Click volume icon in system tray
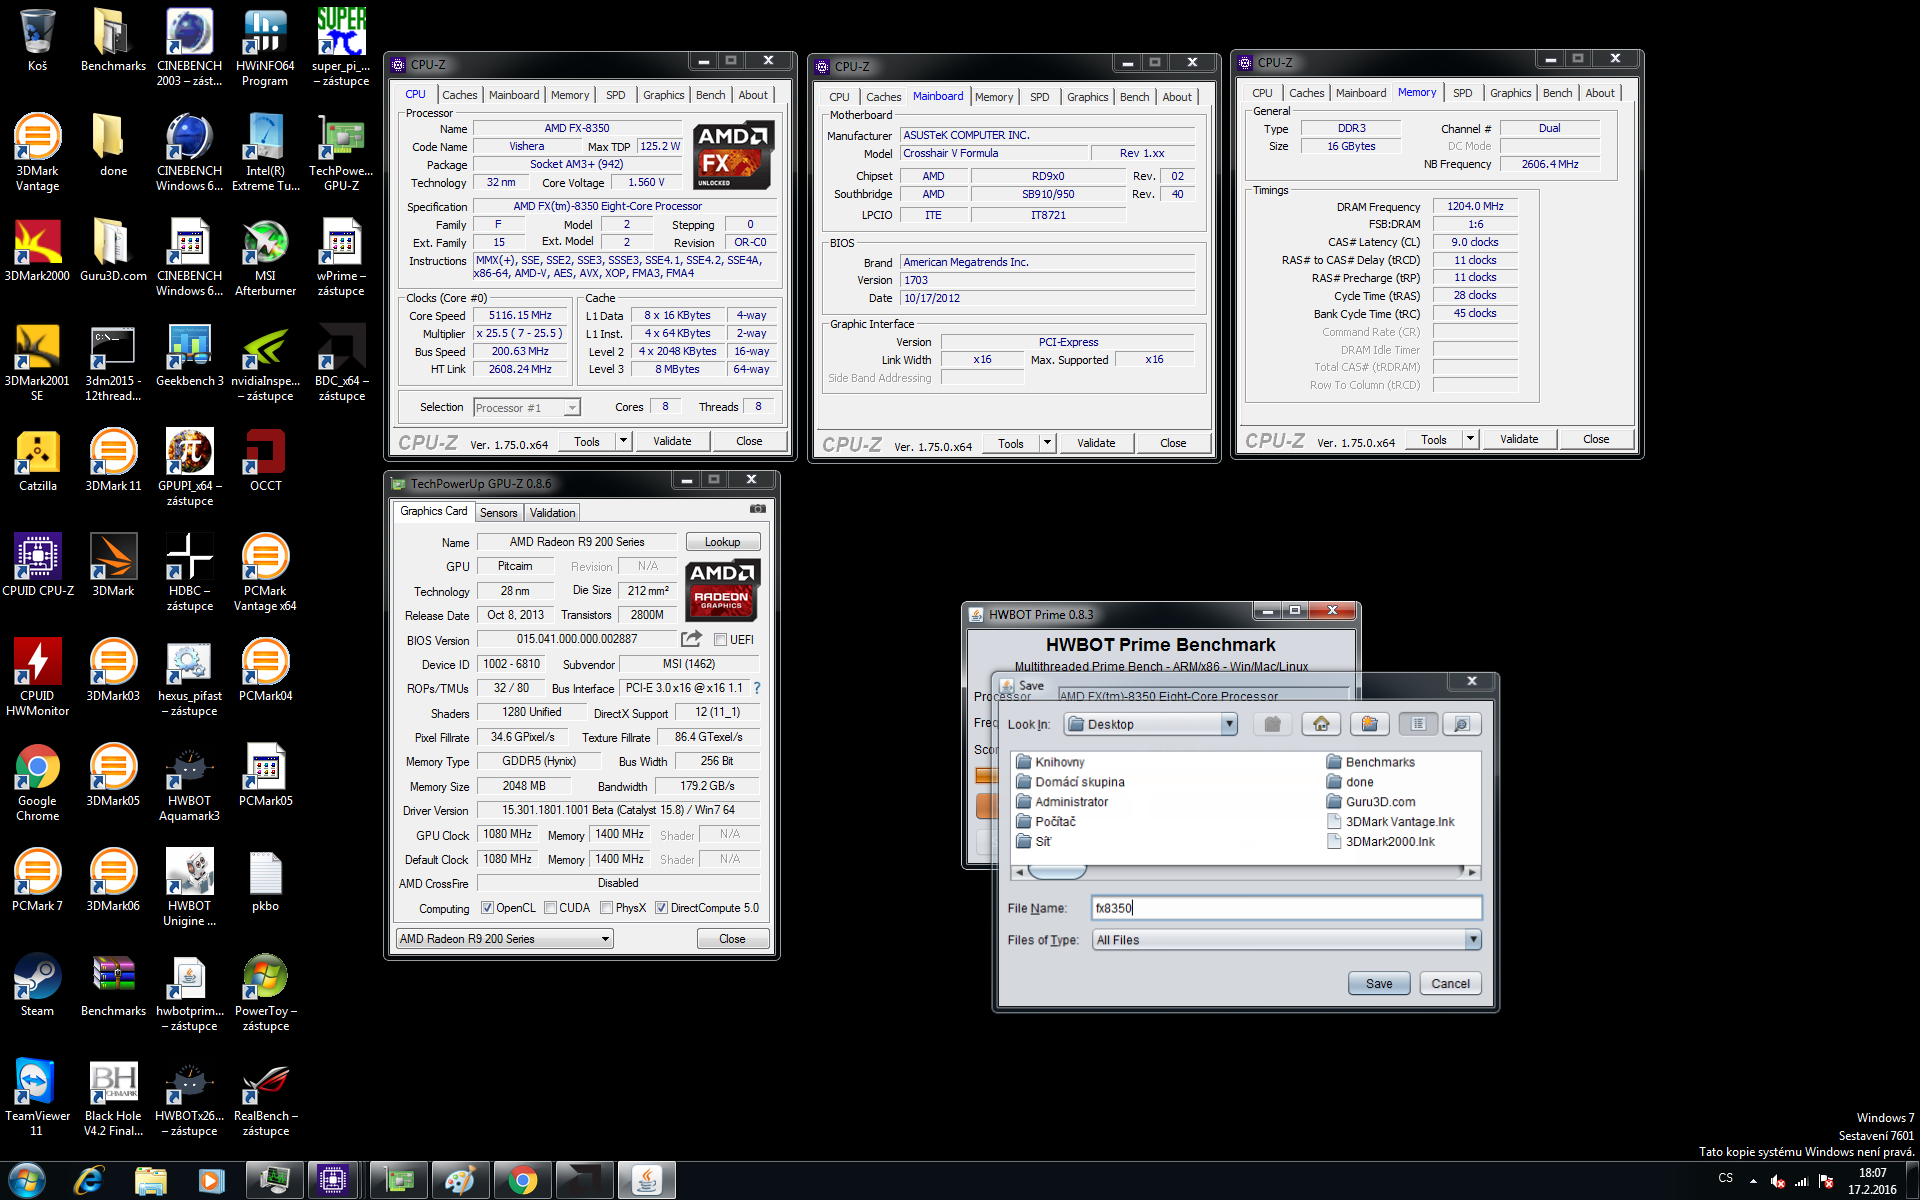1920x1200 pixels. 1777,1181
